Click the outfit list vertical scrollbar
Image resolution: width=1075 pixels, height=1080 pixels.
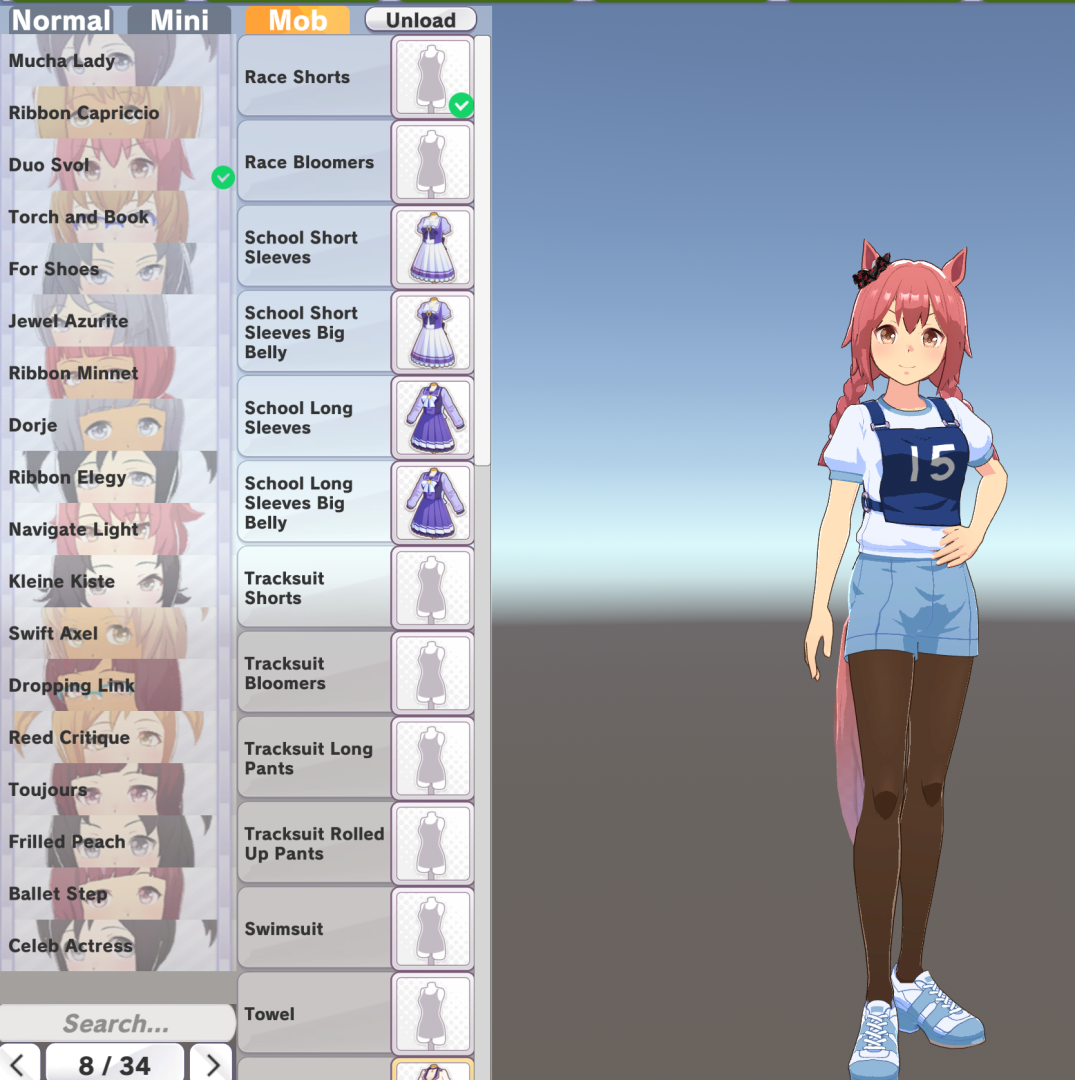click(483, 251)
